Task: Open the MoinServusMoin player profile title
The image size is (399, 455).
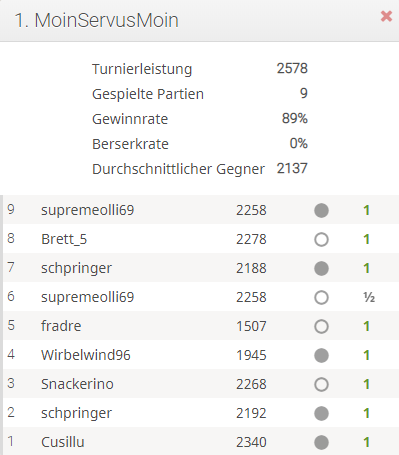Action: pyautogui.click(x=97, y=20)
